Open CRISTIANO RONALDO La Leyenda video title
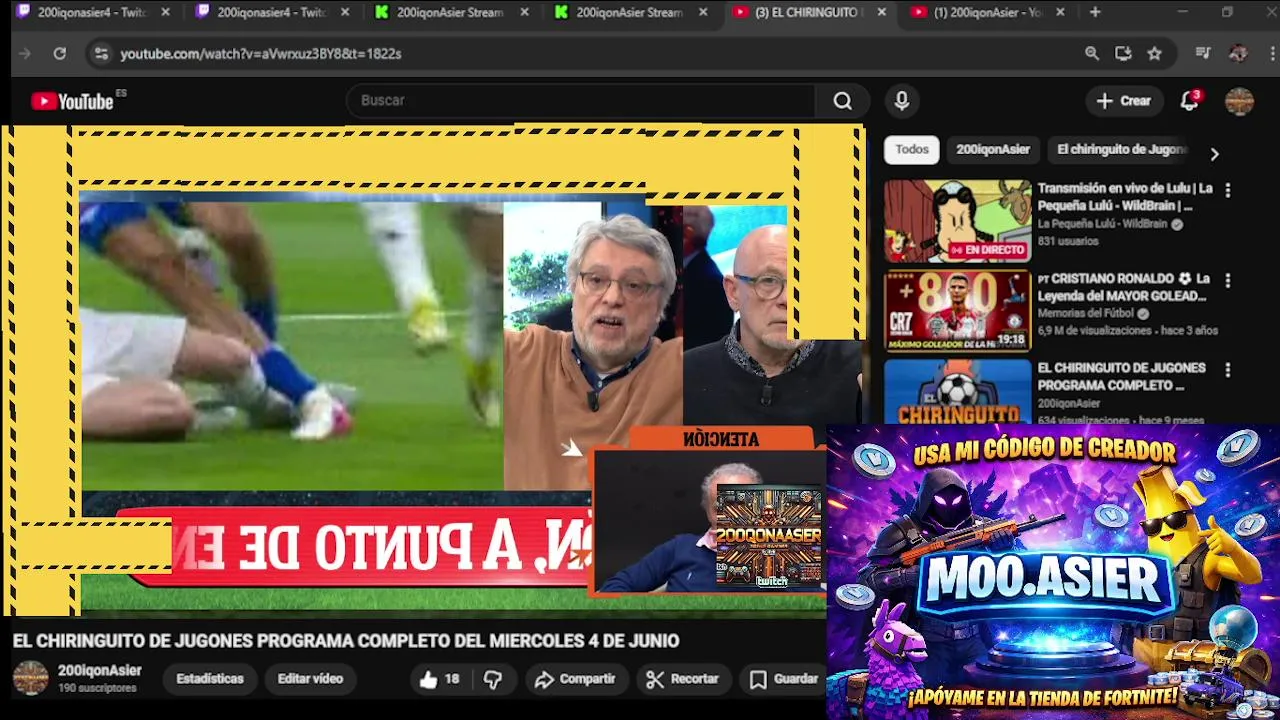This screenshot has width=1280, height=720. click(1124, 287)
